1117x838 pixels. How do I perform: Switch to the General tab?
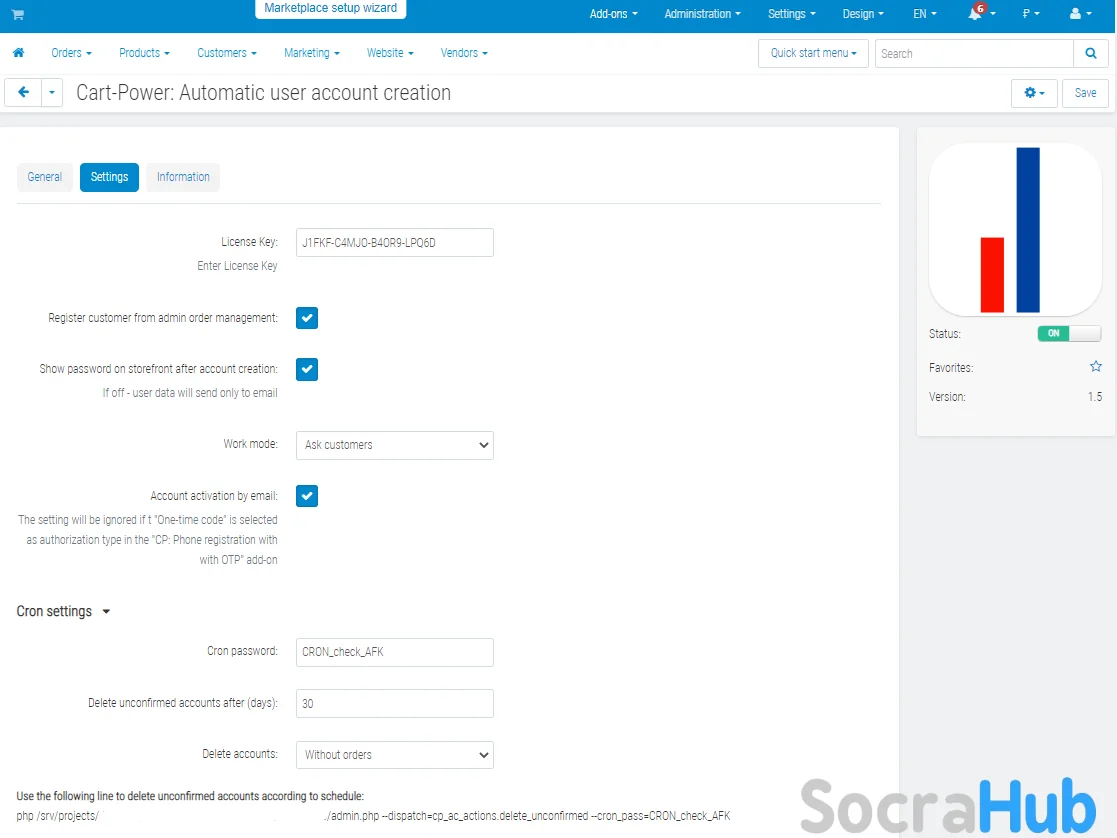pyautogui.click(x=45, y=177)
